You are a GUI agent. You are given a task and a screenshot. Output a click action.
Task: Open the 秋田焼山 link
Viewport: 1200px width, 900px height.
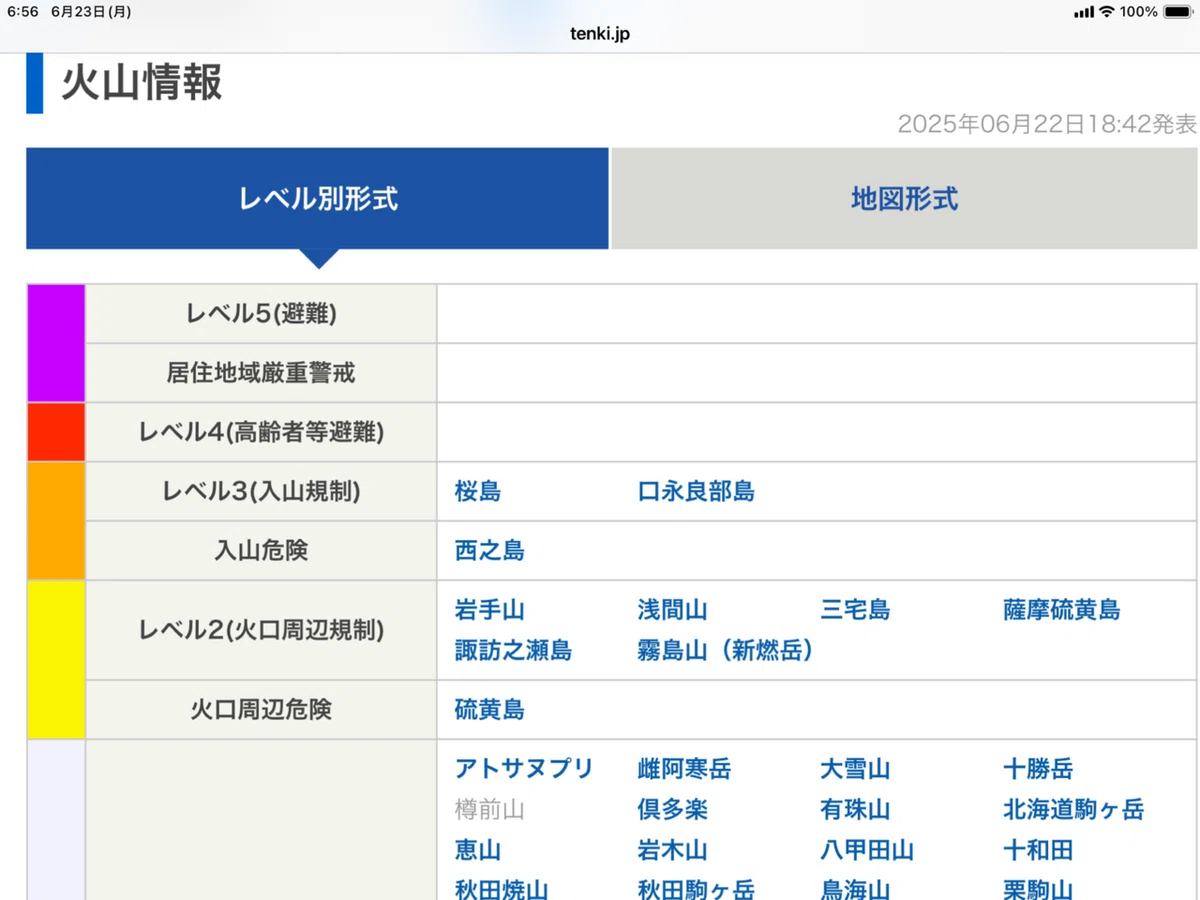coord(502,889)
